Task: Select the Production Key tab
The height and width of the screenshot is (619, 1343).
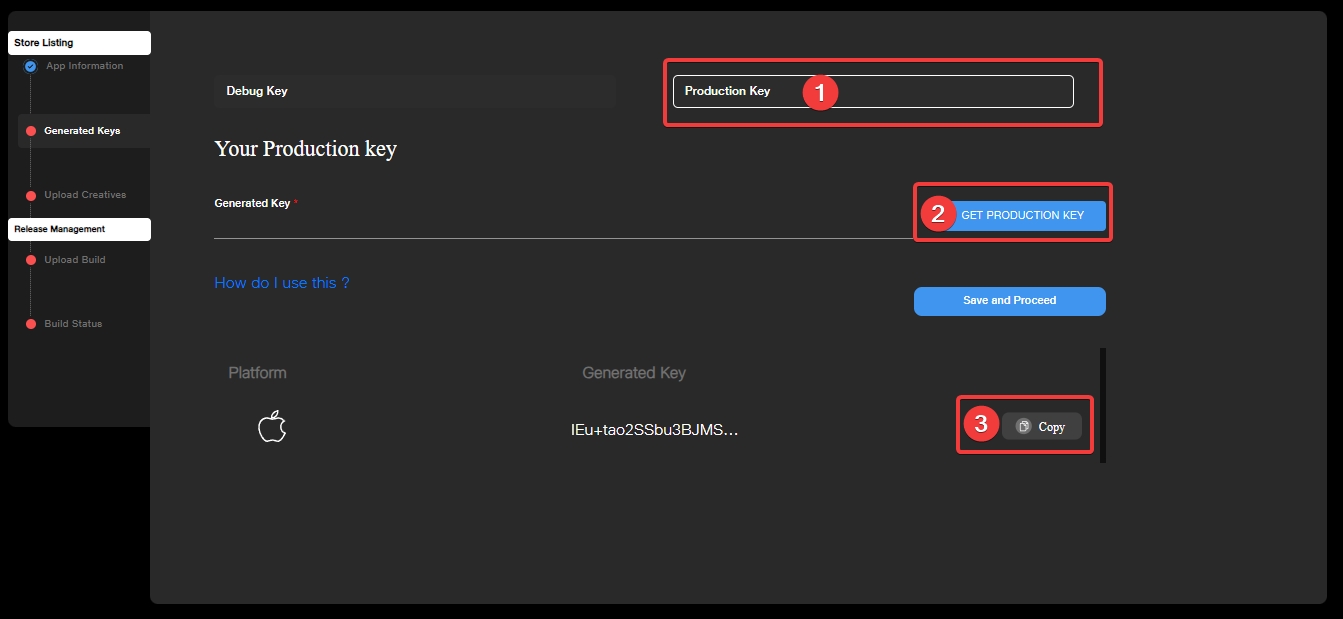Action: 872,91
